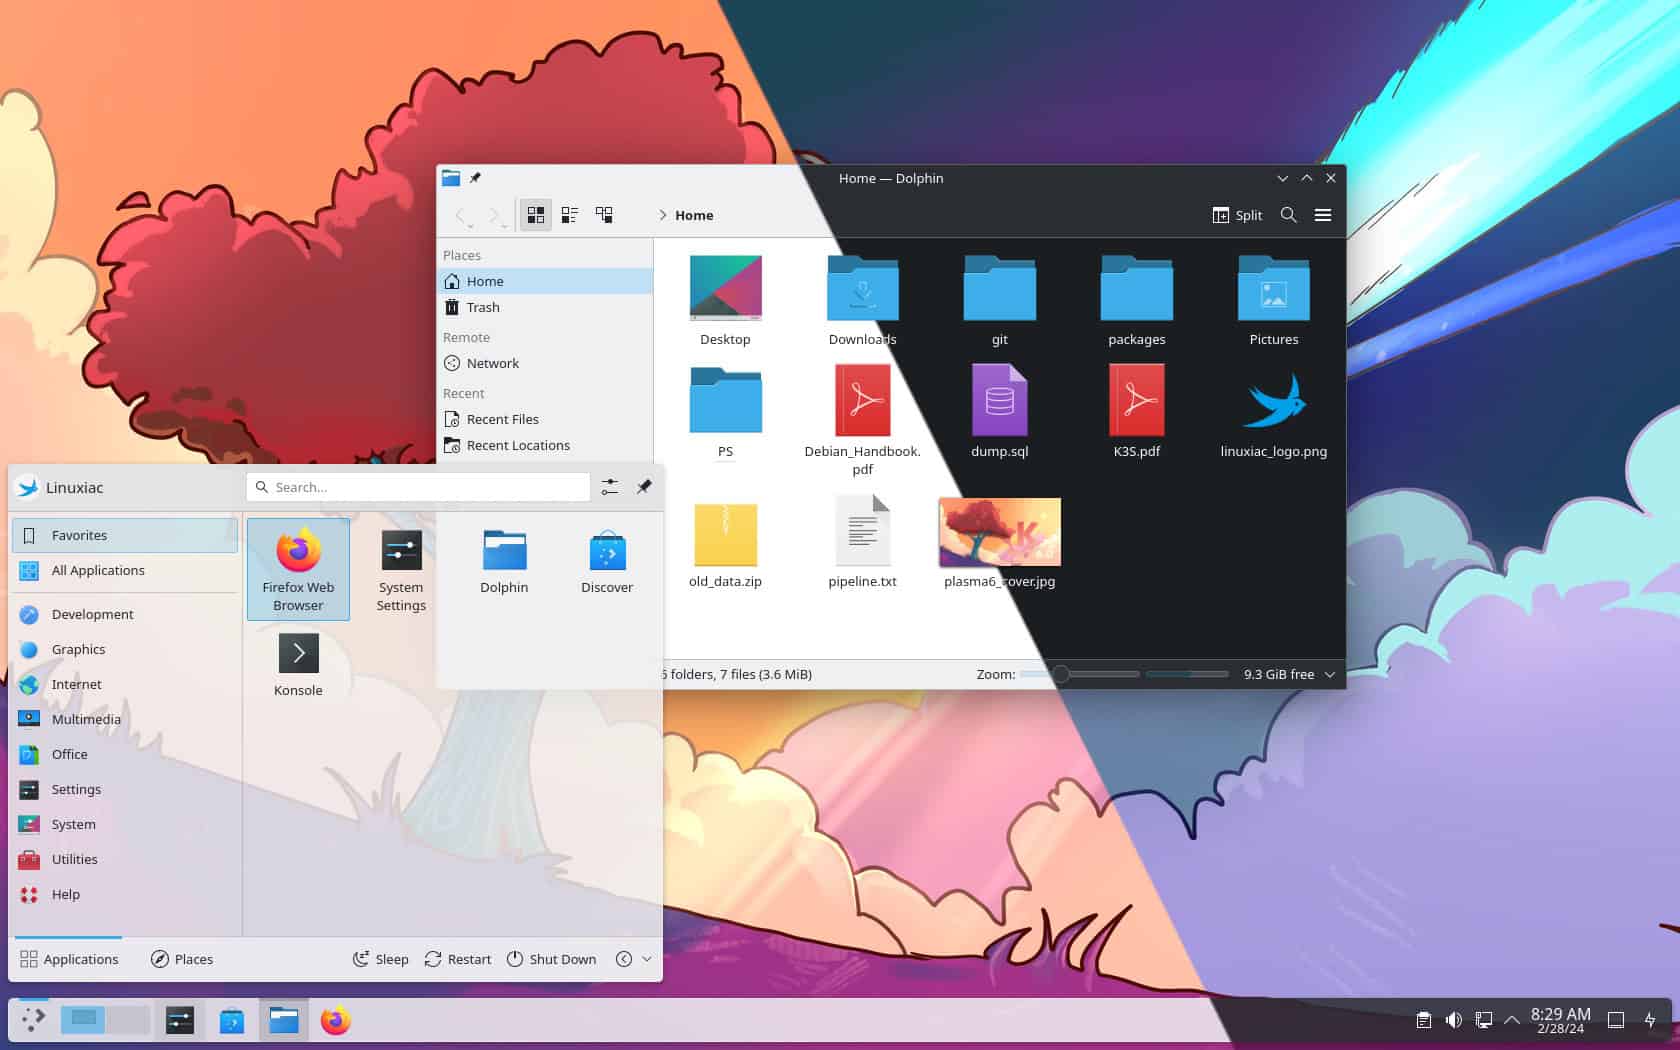Switch to the Places tab in launcher
This screenshot has height=1050, width=1680.
[x=182, y=958]
